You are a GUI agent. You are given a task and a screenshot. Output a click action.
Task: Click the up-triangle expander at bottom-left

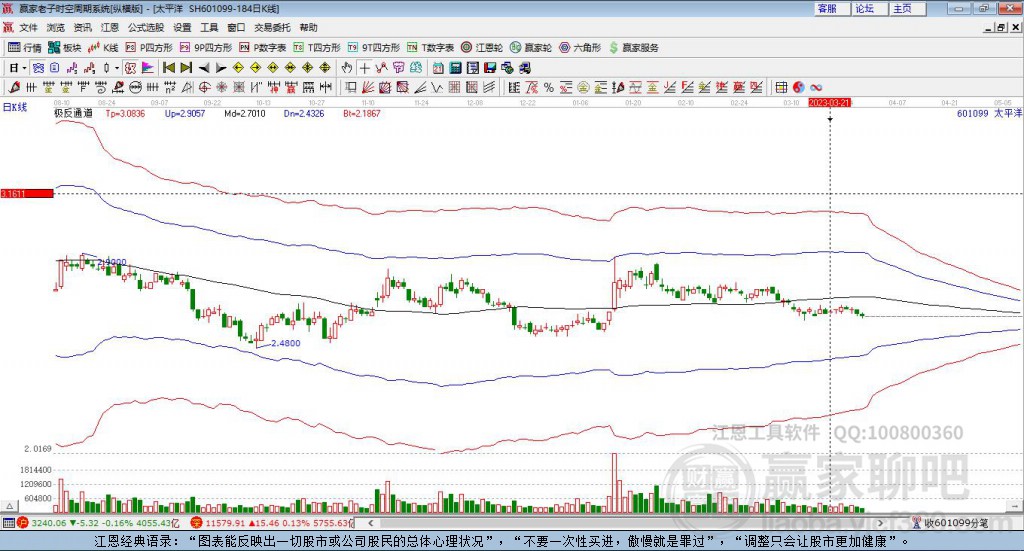click(9, 506)
